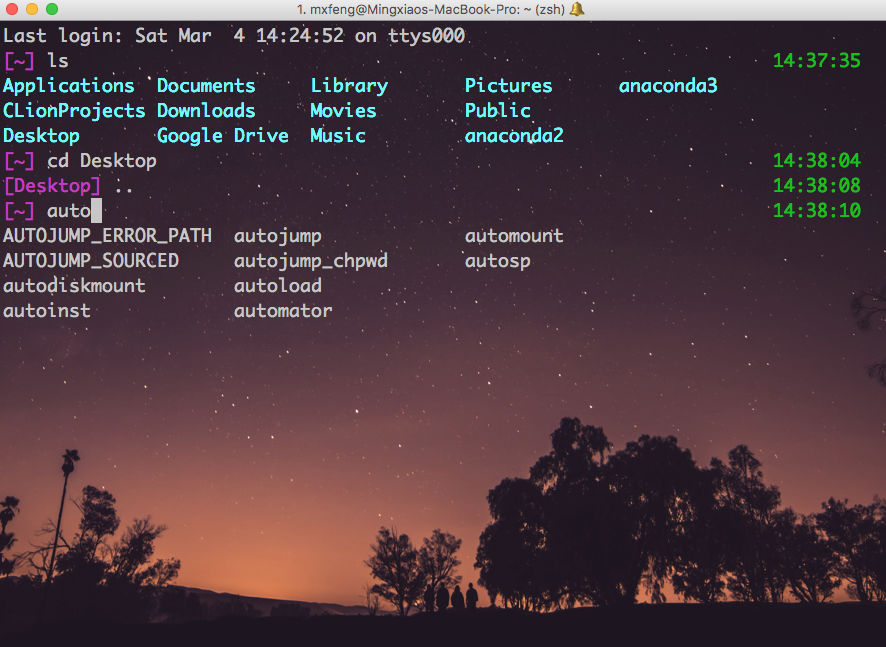The height and width of the screenshot is (647, 886).
Task: Click the anaconda3 directory name
Action: click(668, 86)
